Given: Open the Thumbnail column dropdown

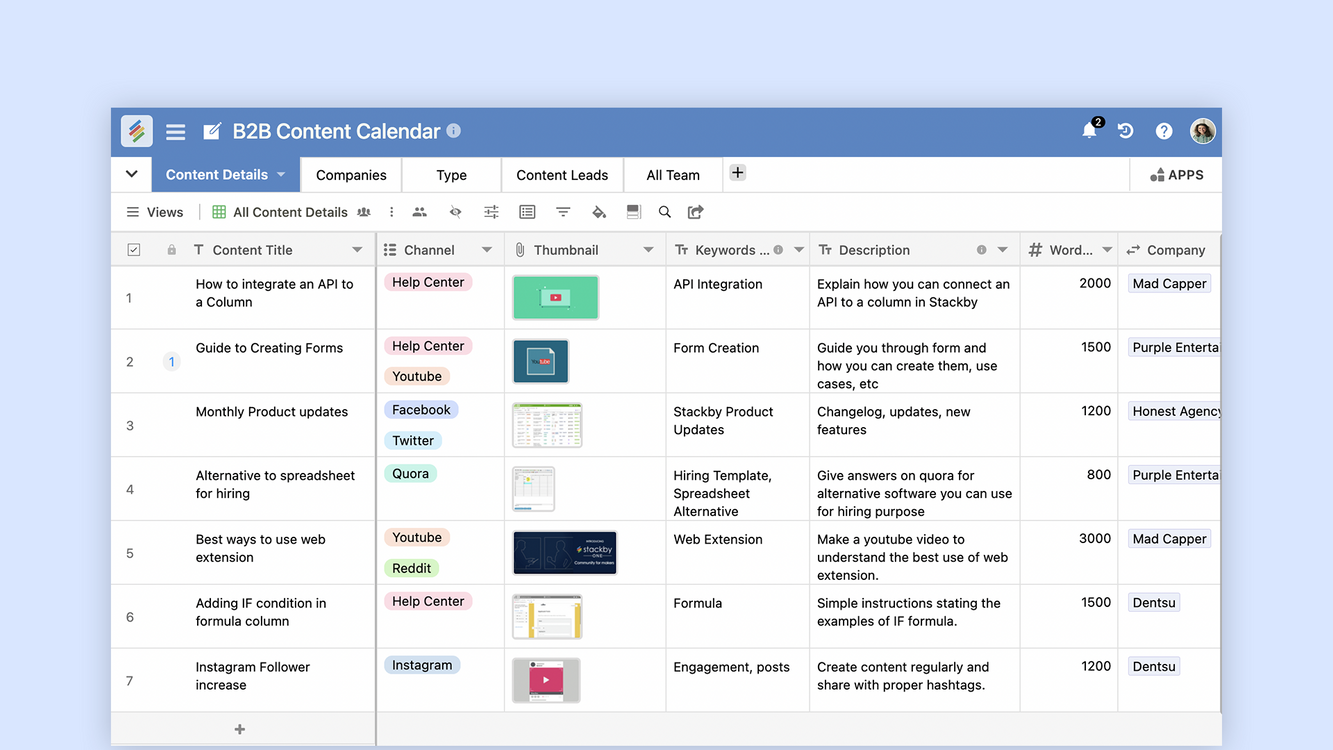Looking at the screenshot, I should click(x=648, y=250).
